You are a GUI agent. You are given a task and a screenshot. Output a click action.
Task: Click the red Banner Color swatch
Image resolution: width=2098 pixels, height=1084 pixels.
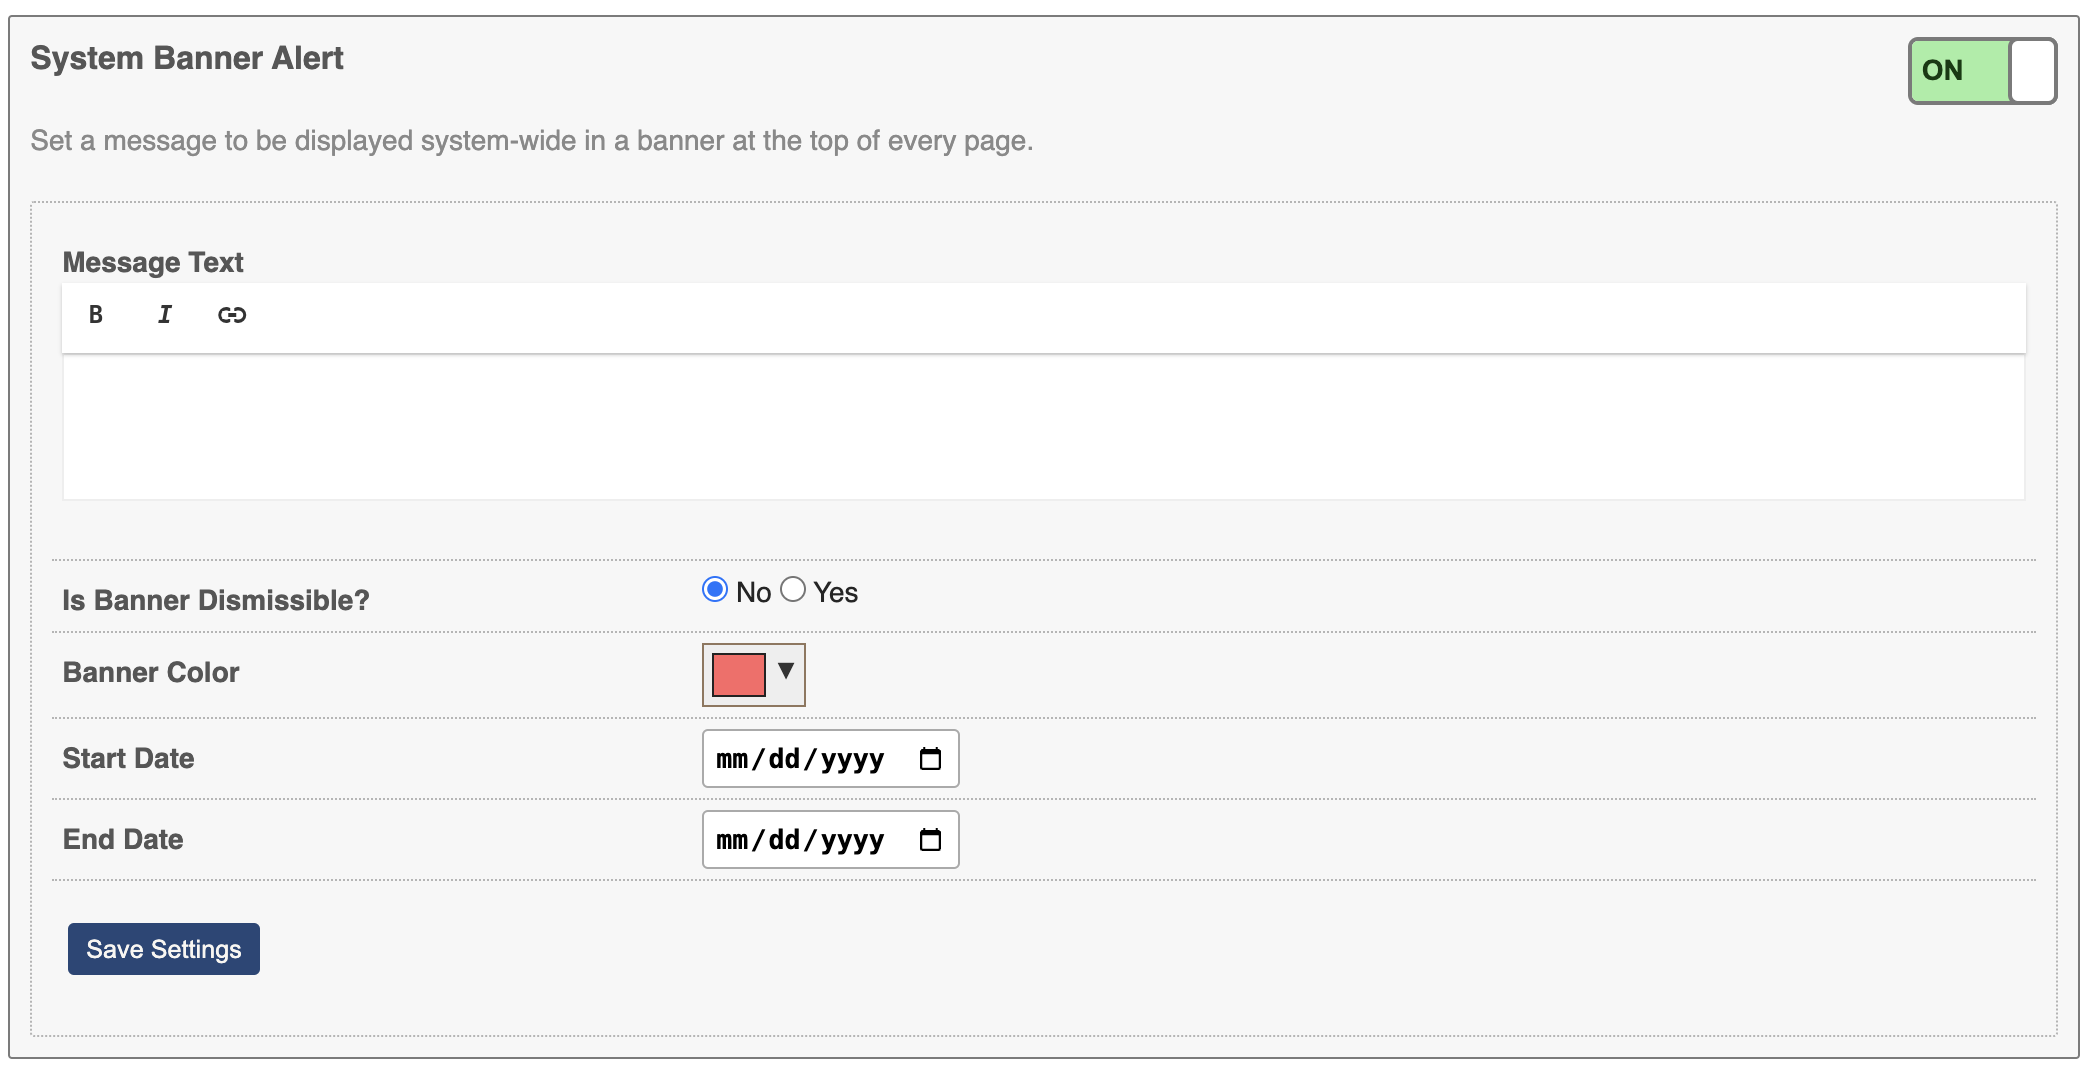click(739, 675)
